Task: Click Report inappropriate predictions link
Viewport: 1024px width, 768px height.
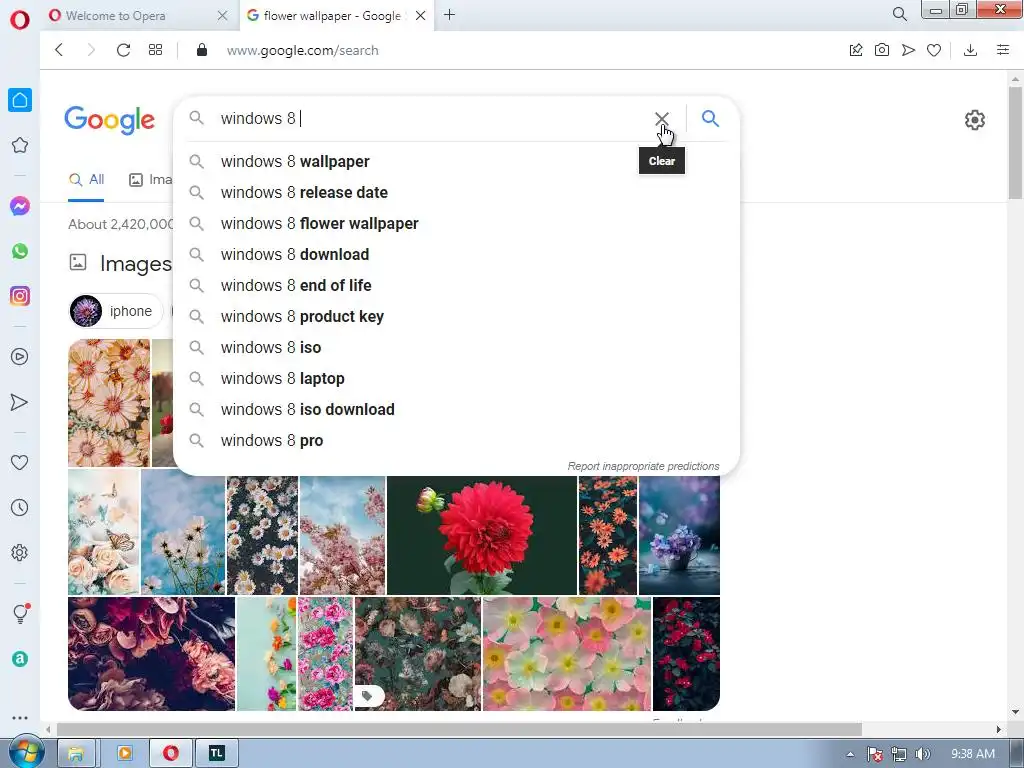Action: (x=643, y=466)
